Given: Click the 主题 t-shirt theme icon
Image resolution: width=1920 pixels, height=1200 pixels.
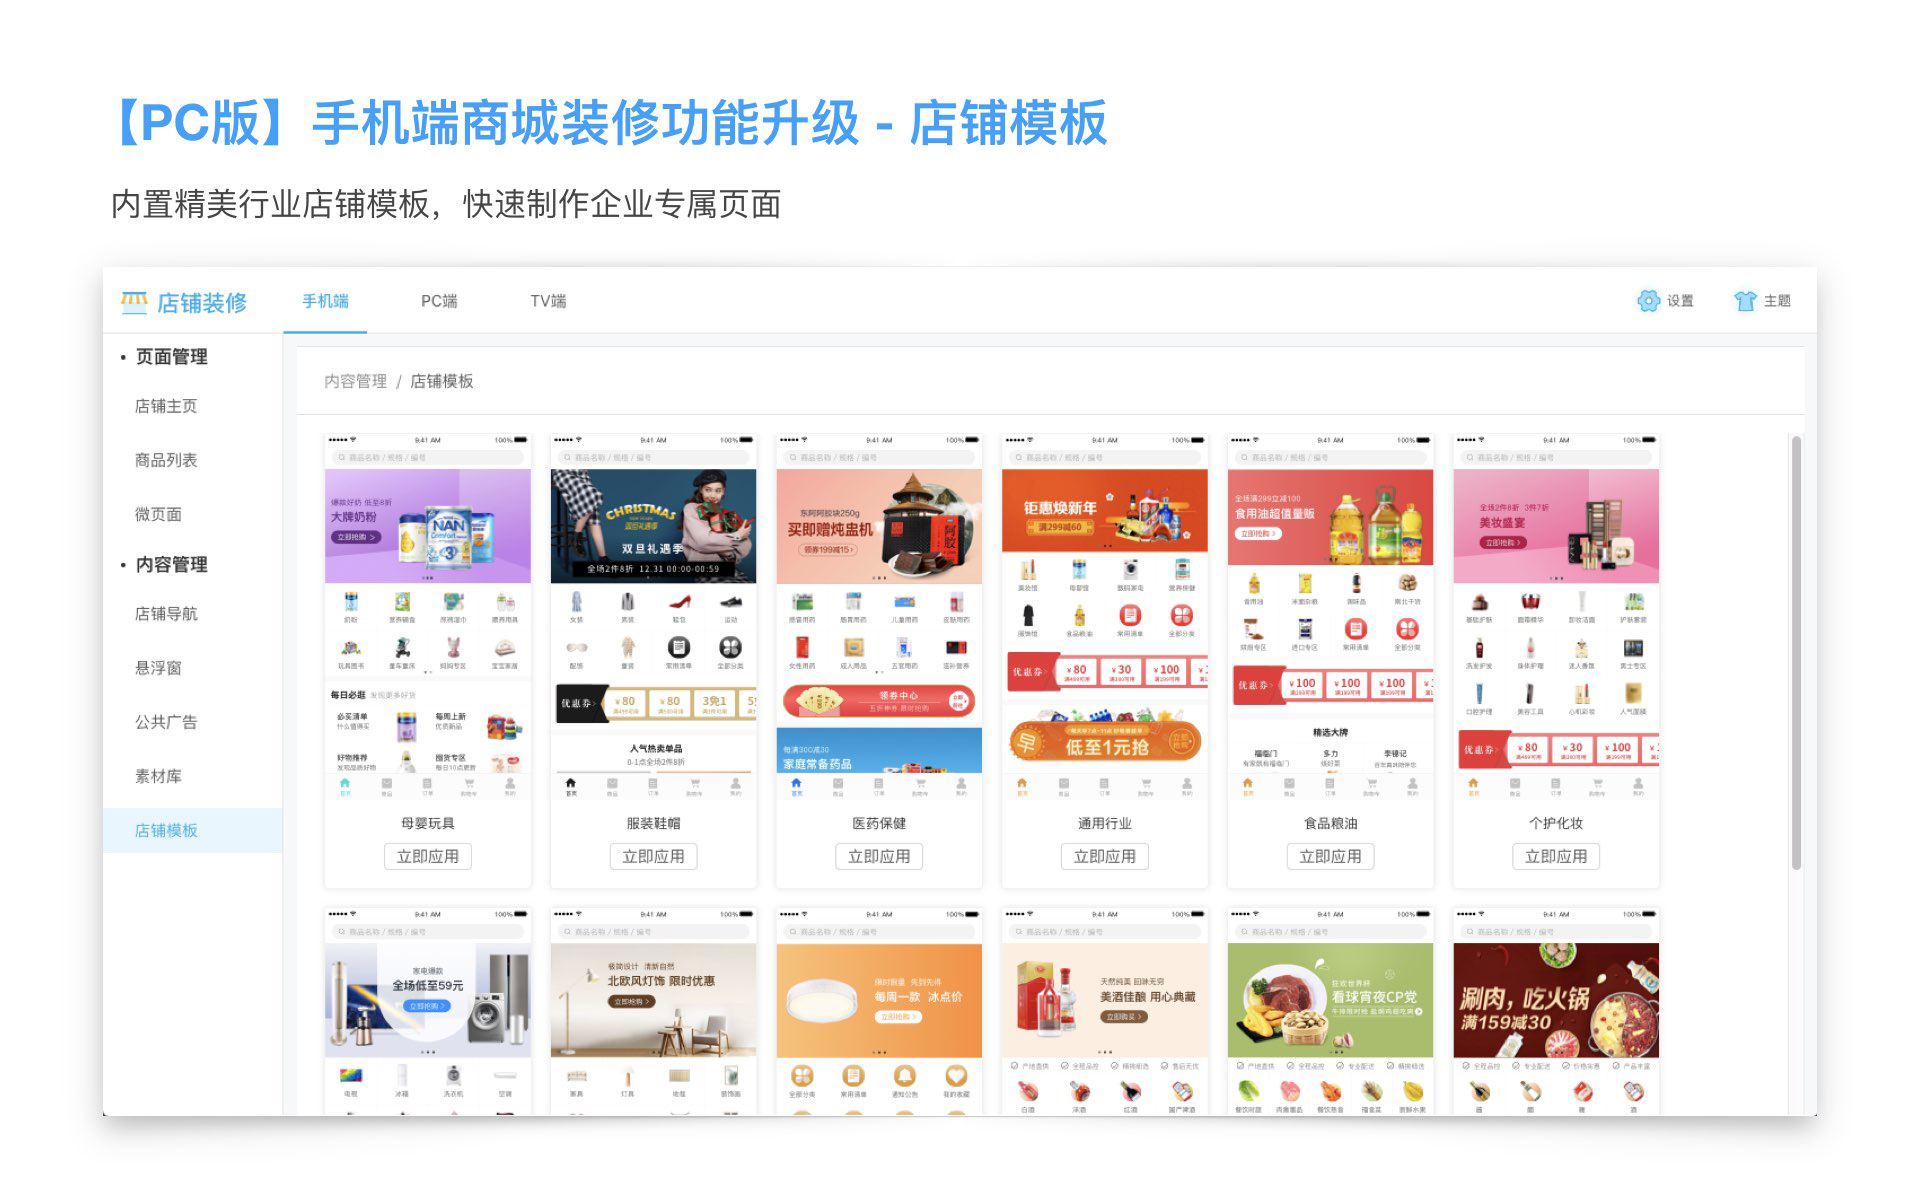Looking at the screenshot, I should pos(1745,301).
